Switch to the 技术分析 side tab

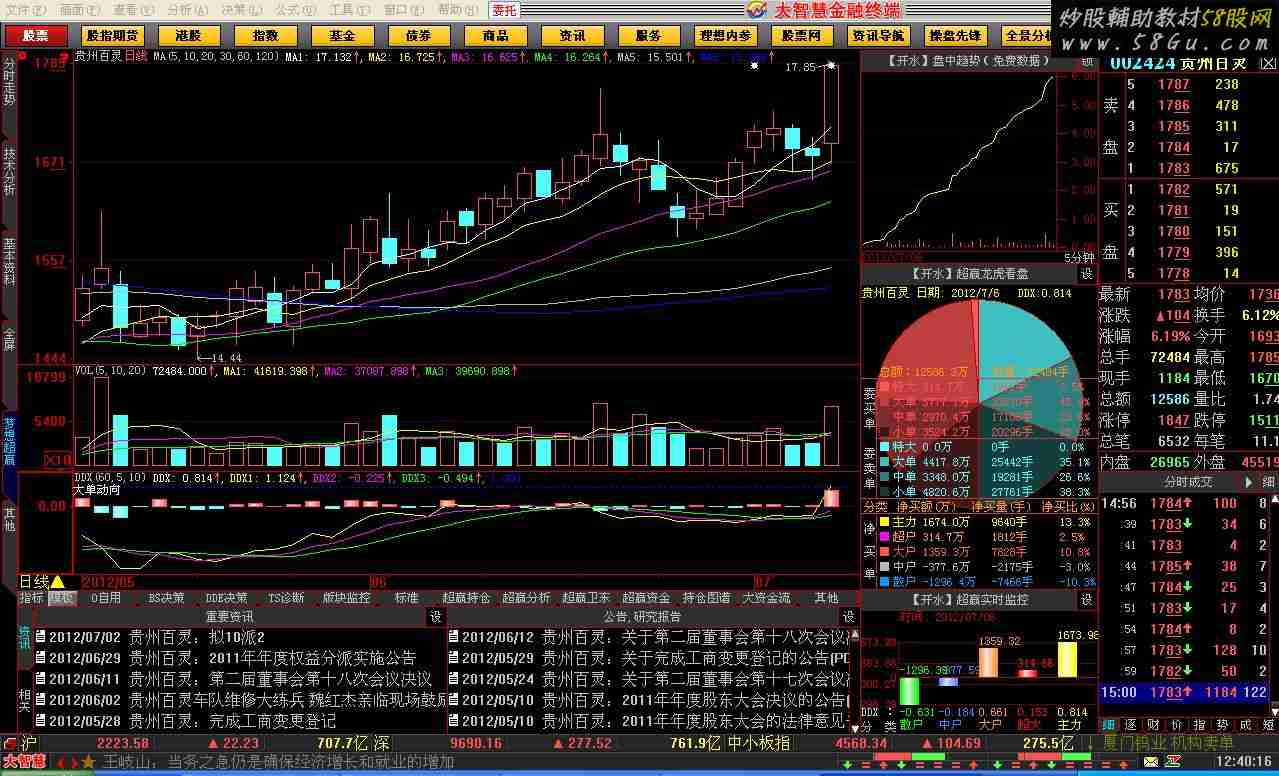pos(9,170)
